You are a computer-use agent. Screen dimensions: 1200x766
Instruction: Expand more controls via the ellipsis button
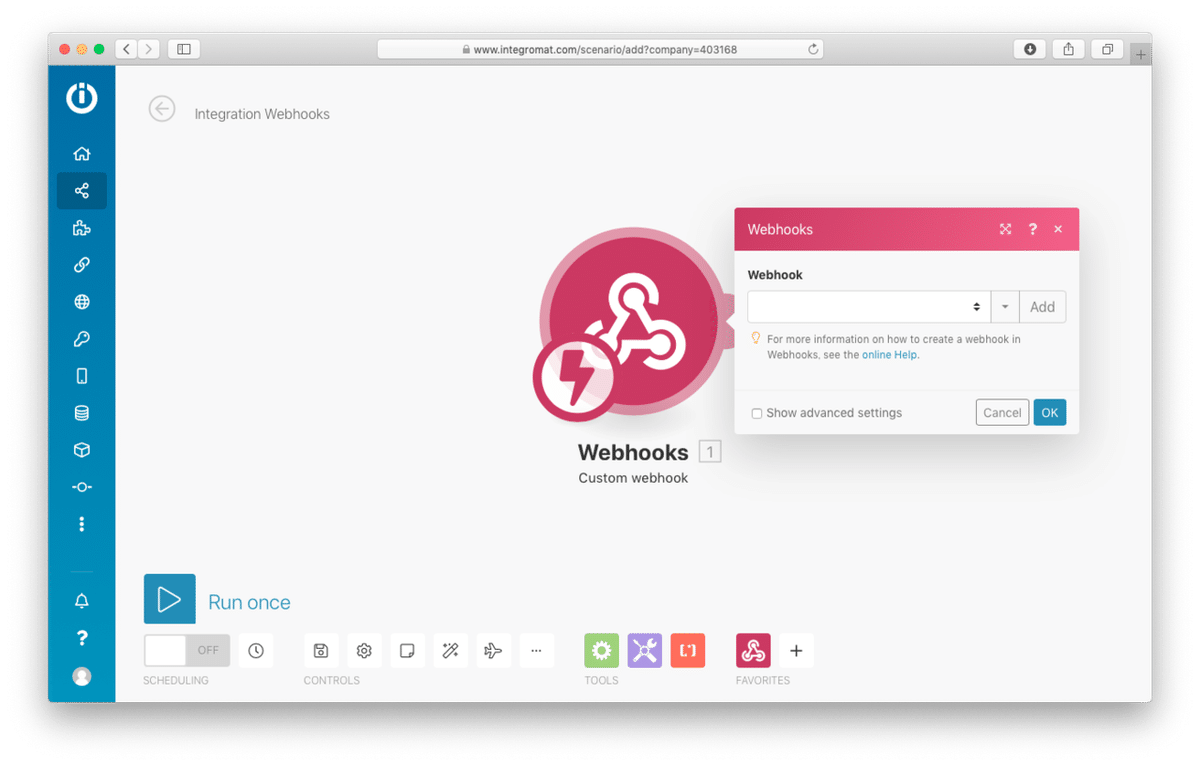coord(536,650)
